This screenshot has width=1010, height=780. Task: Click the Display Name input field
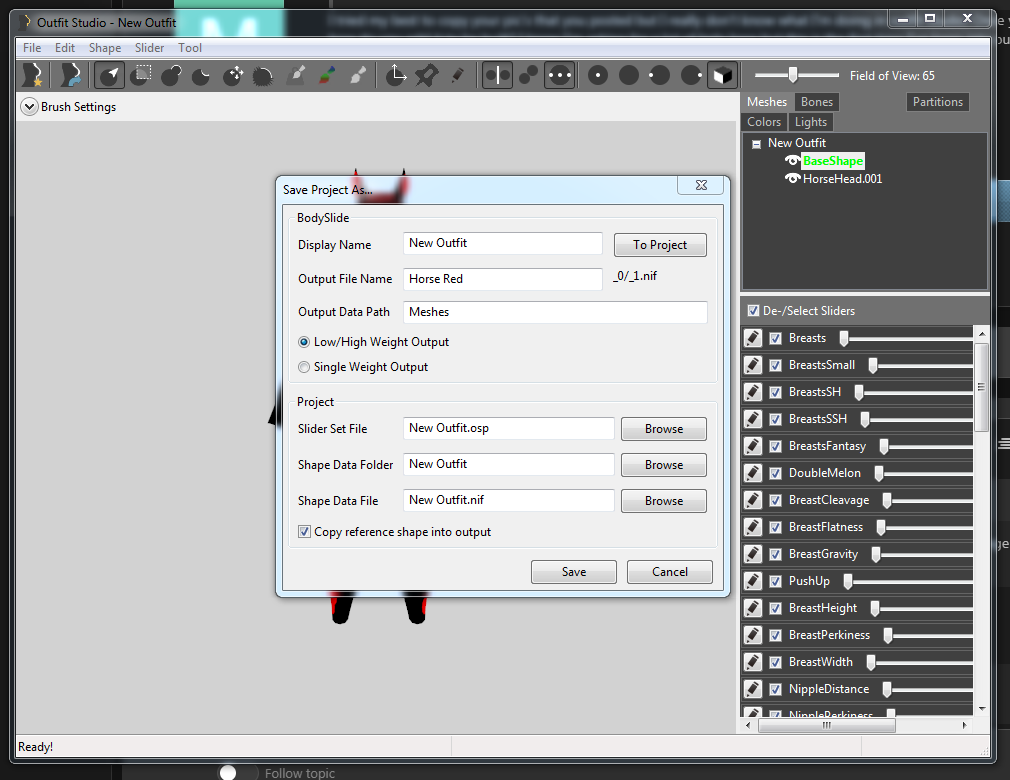tap(502, 243)
